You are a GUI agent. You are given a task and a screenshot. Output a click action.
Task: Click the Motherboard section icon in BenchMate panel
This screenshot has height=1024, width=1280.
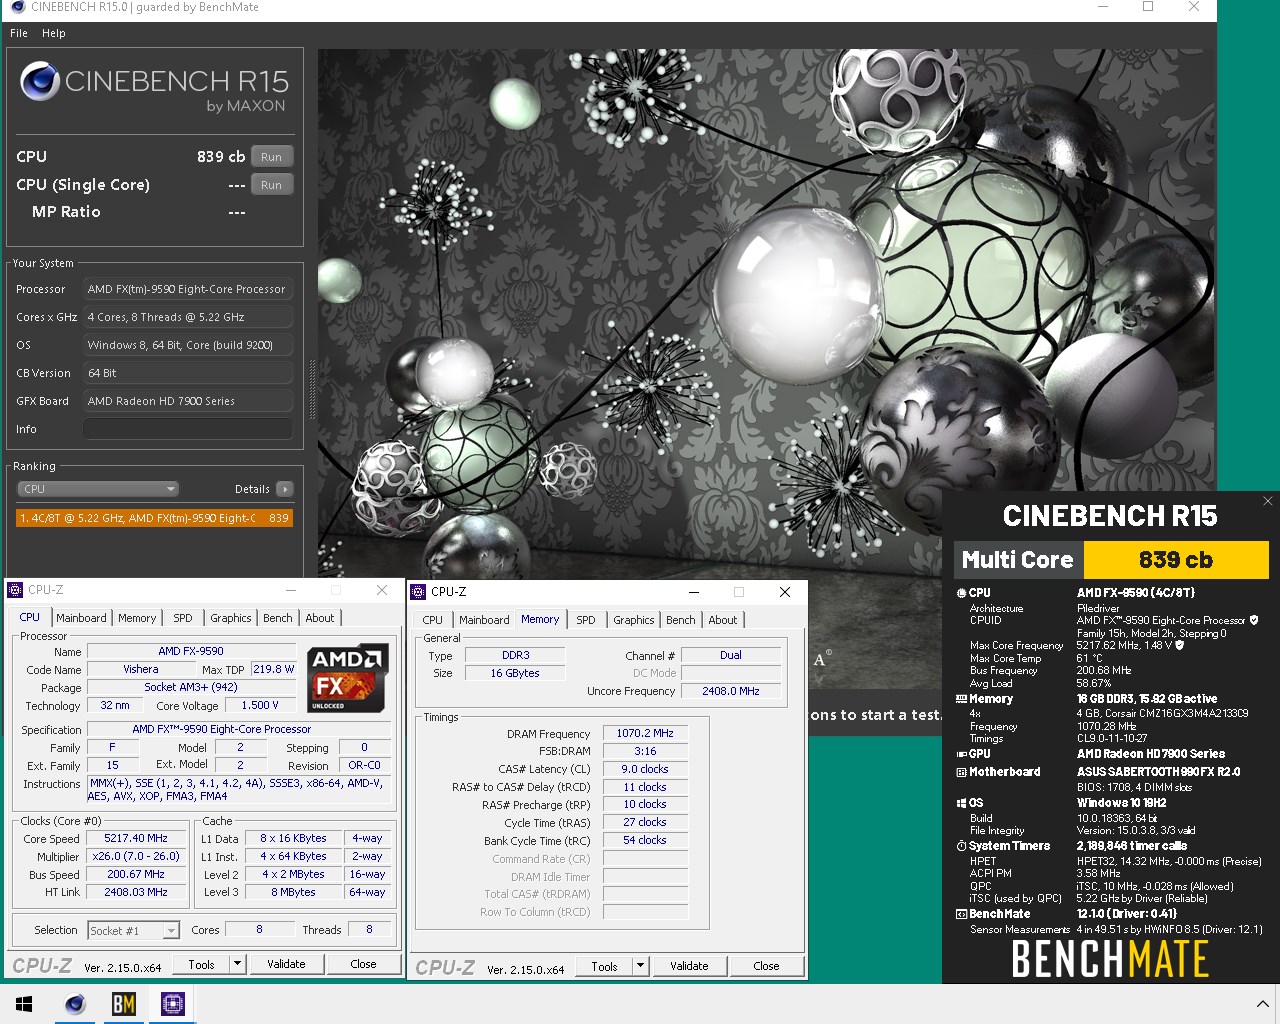(x=962, y=772)
